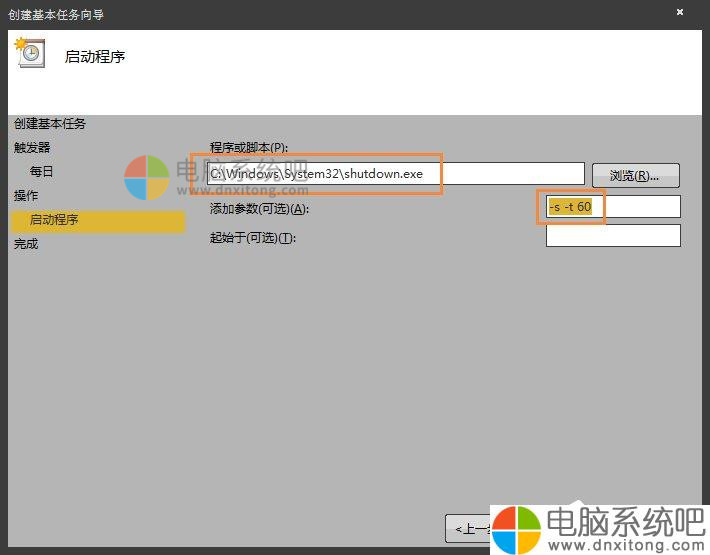Close the Create Basic Task wizard window

coord(680,13)
